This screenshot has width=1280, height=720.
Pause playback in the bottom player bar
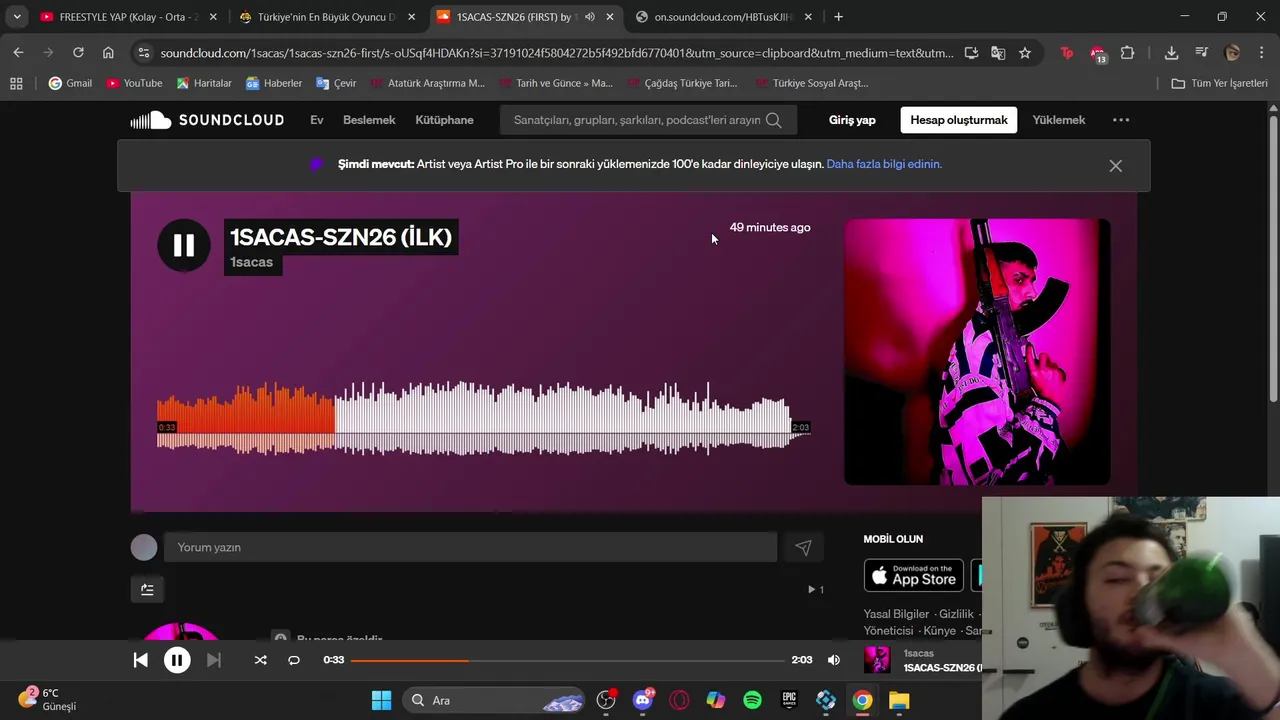point(177,660)
